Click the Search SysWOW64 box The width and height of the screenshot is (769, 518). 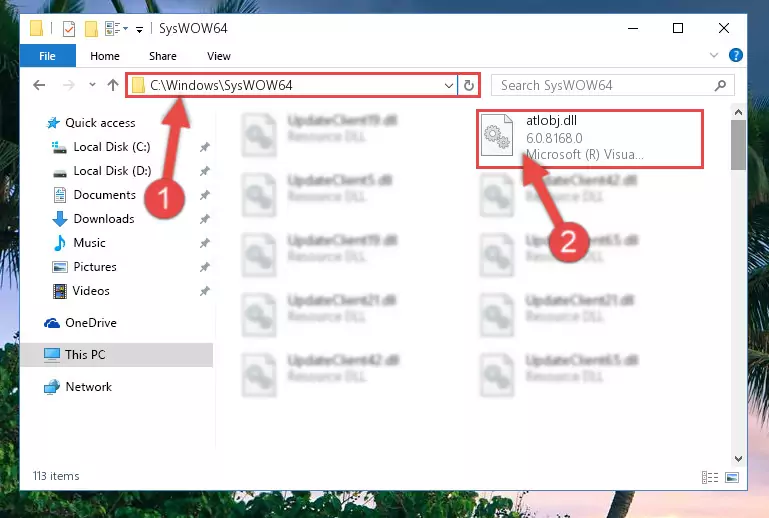click(x=613, y=85)
